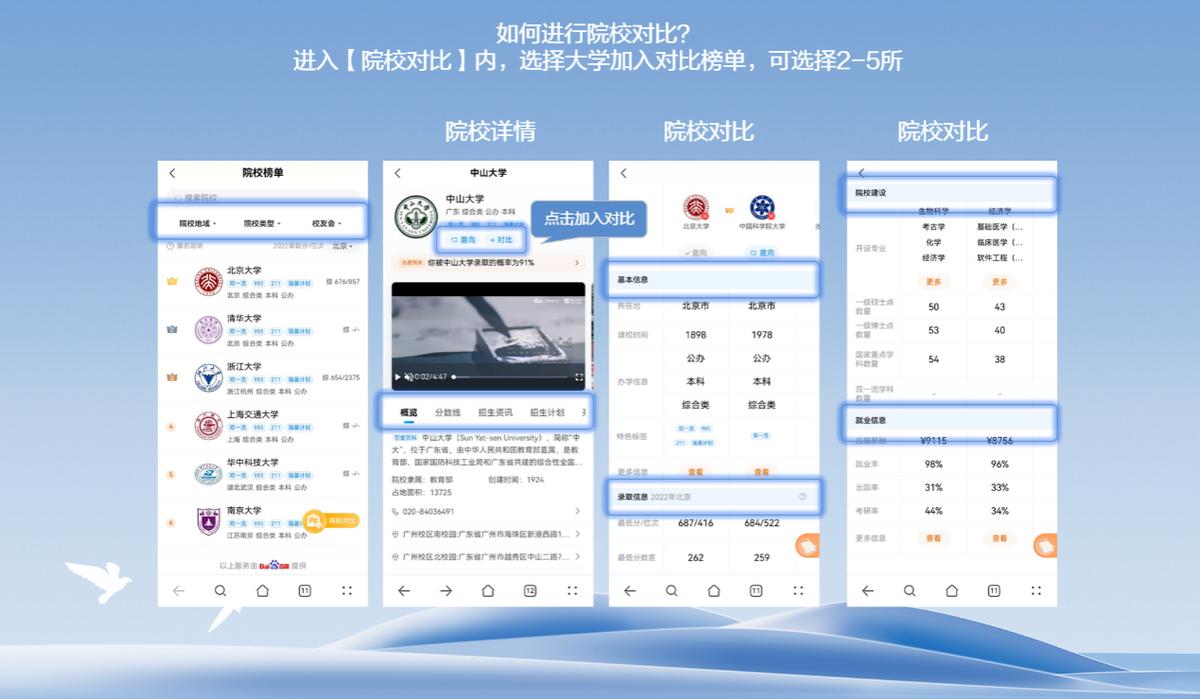
Task: Enter fullscreen on the video player
Action: (x=578, y=377)
